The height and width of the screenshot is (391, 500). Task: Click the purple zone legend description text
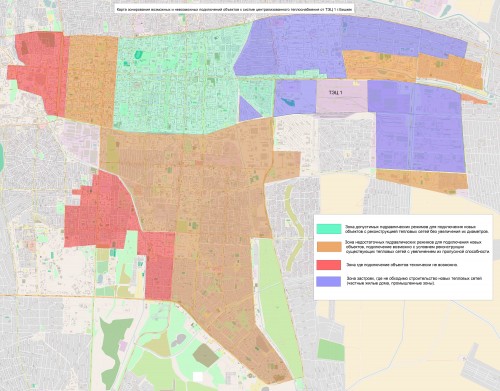point(414,281)
